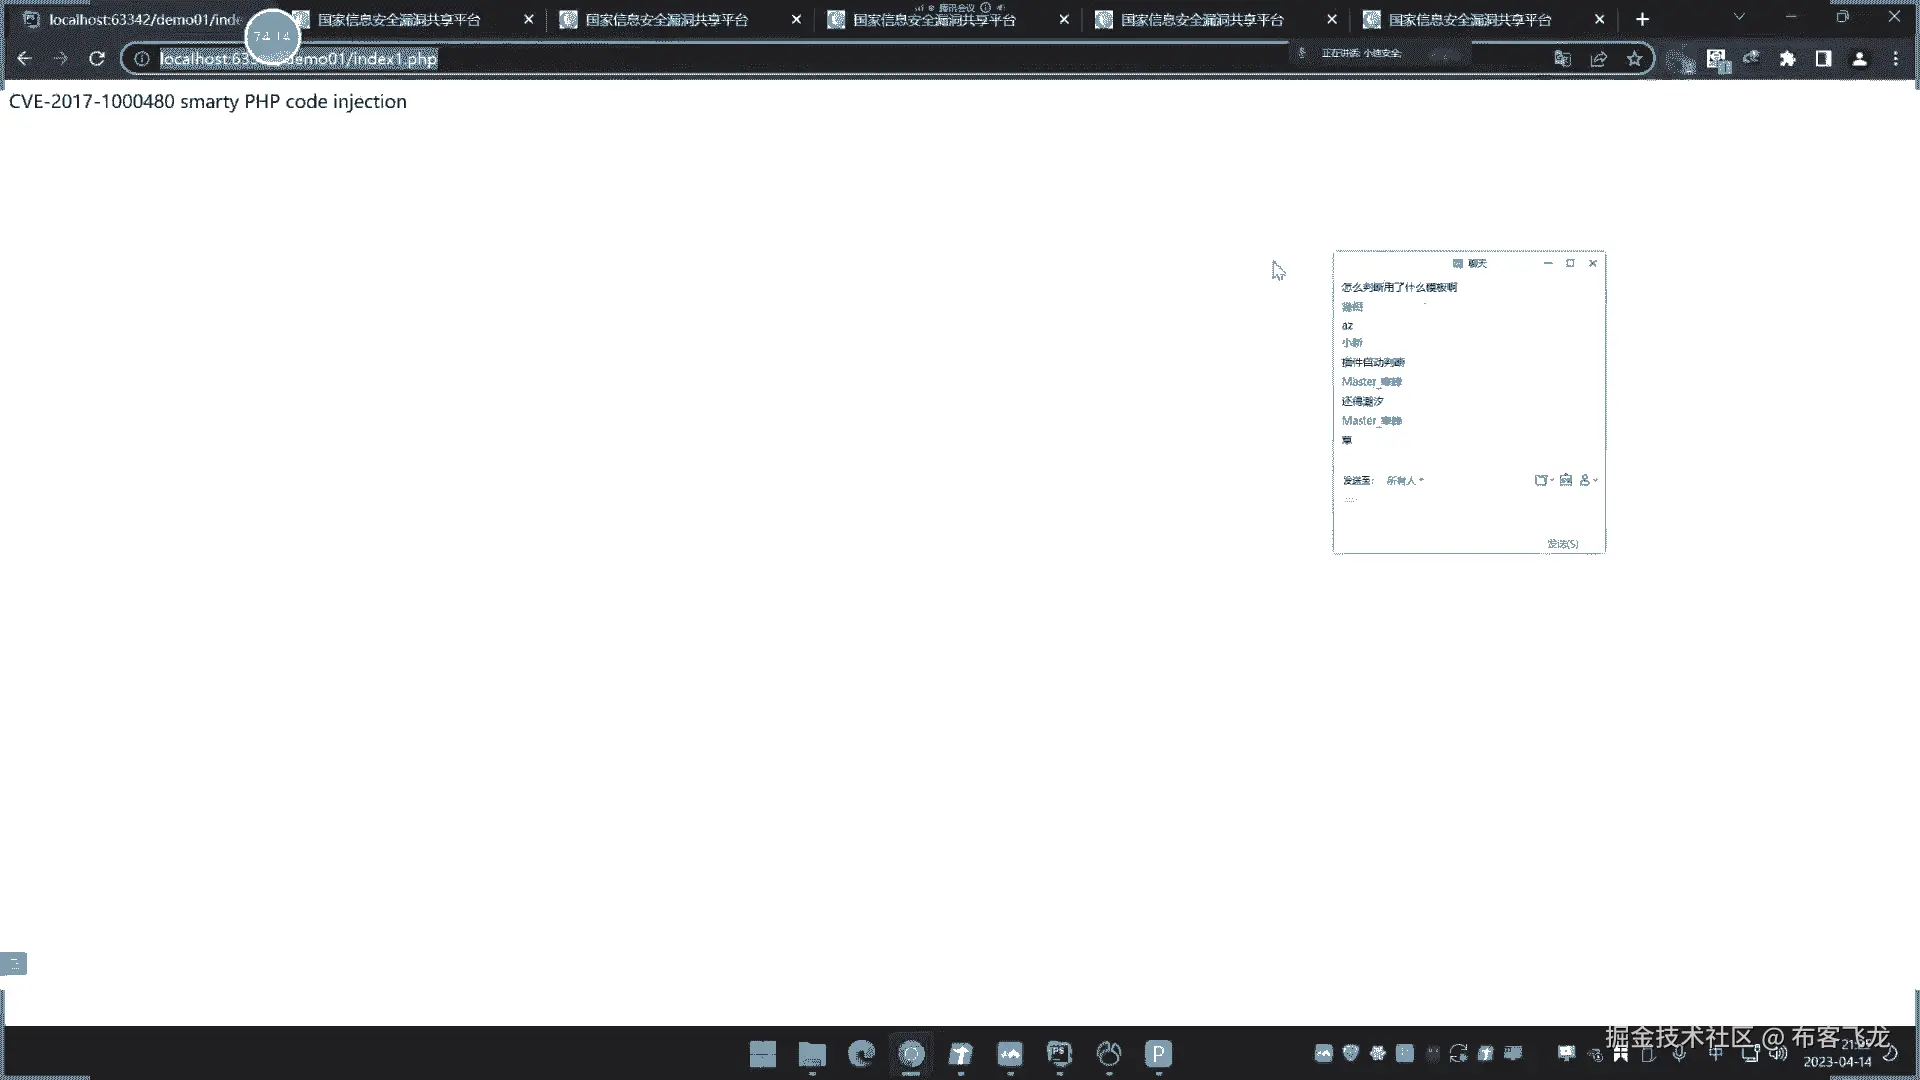1920x1080 pixels.
Task: Click the translate page icon
Action: click(1562, 59)
